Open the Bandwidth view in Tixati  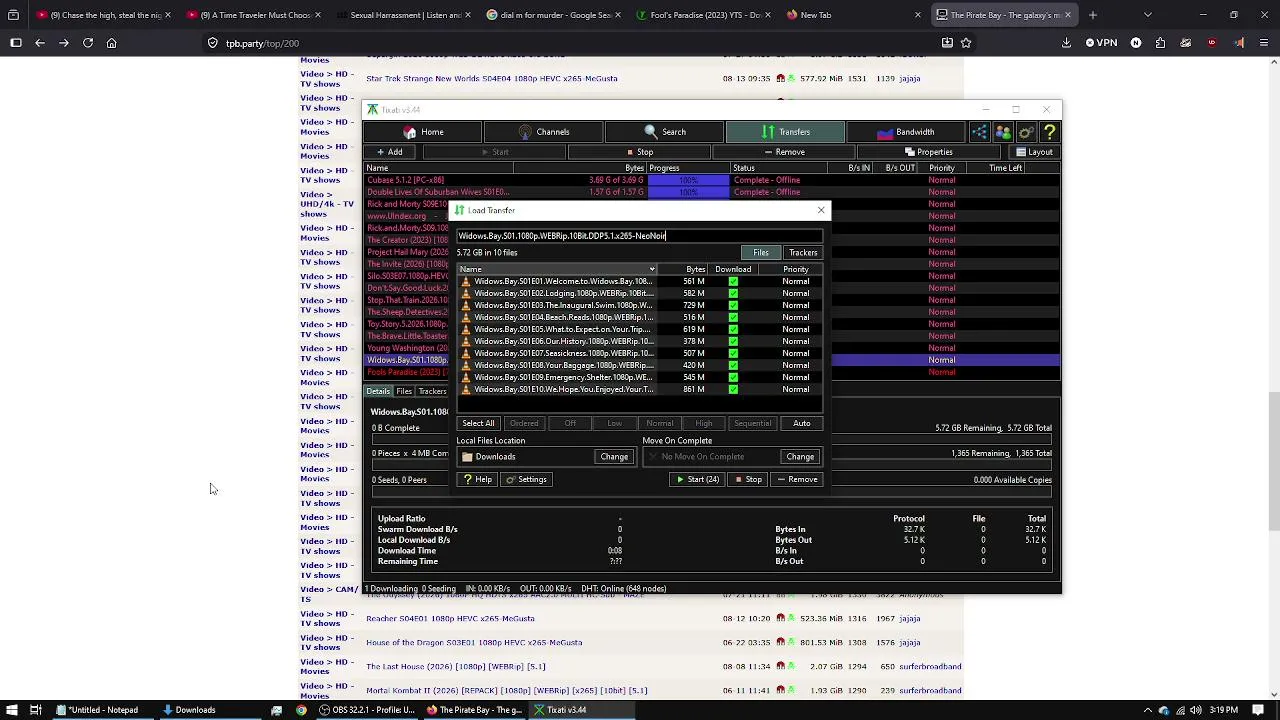click(x=905, y=132)
